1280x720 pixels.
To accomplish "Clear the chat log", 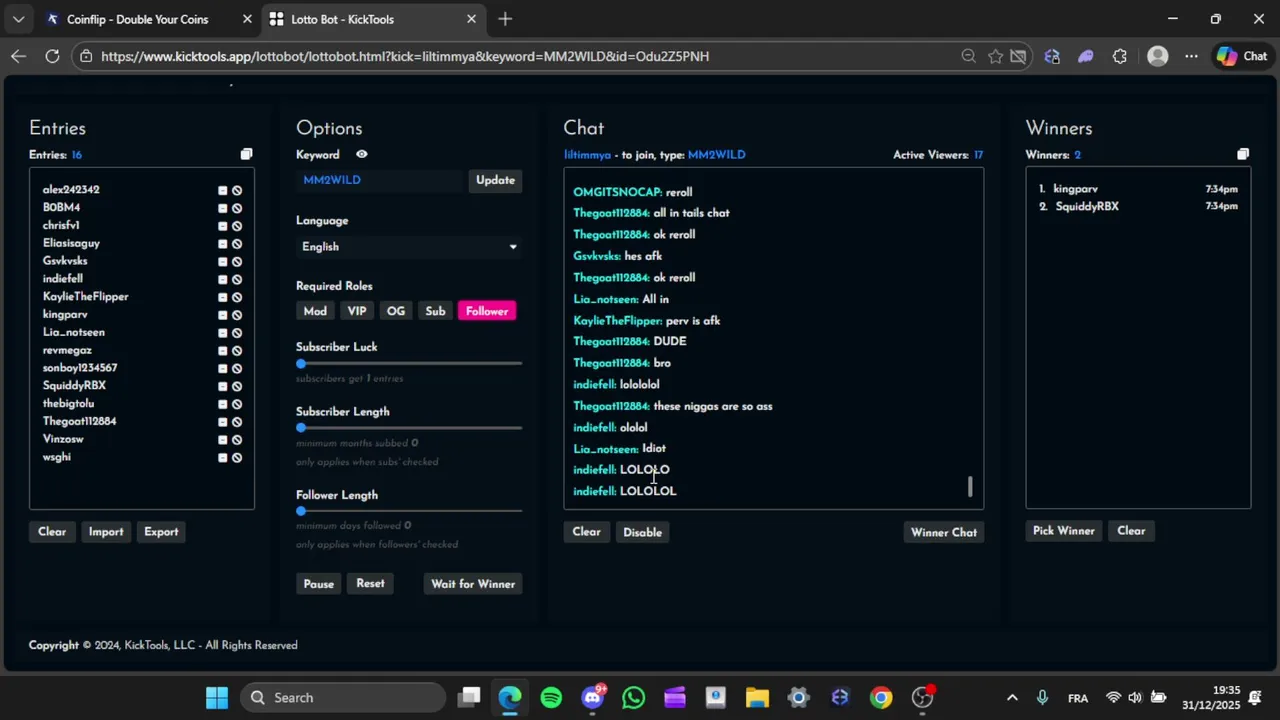I will [586, 532].
